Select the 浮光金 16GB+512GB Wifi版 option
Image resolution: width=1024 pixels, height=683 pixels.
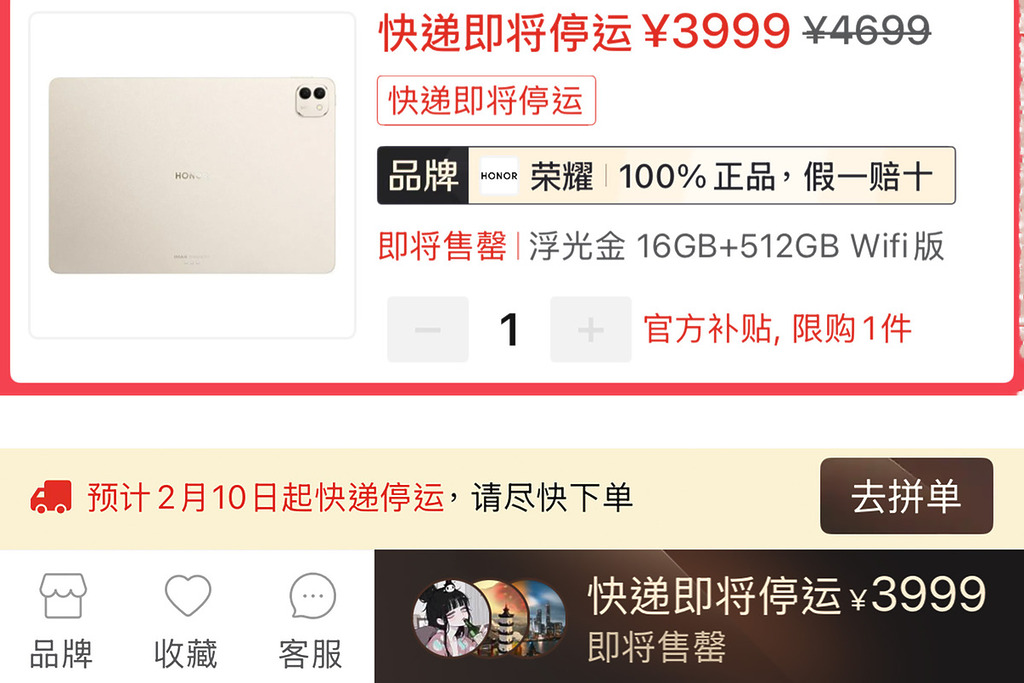point(736,246)
